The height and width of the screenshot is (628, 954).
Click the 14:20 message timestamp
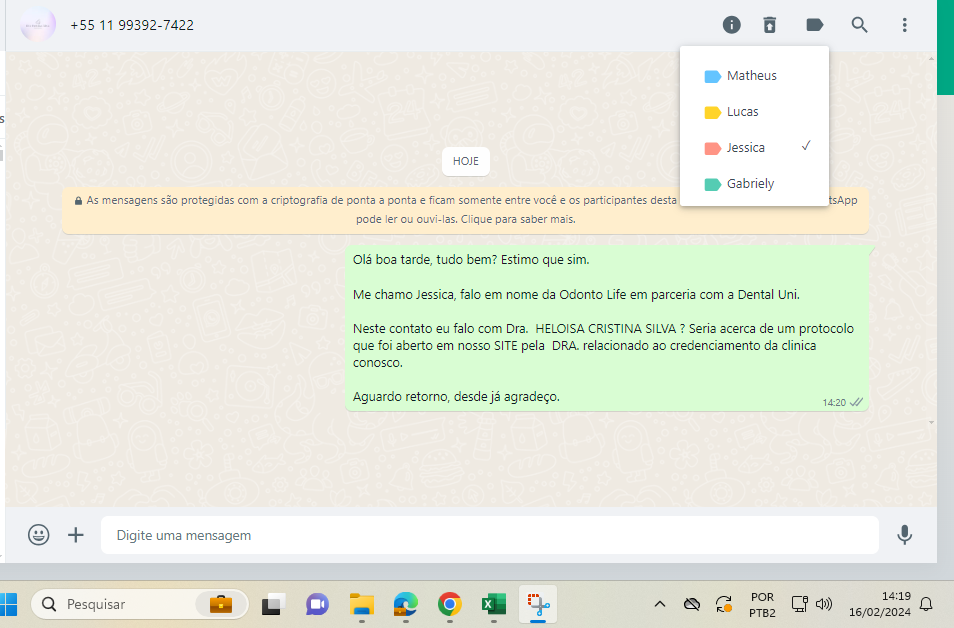coord(834,403)
